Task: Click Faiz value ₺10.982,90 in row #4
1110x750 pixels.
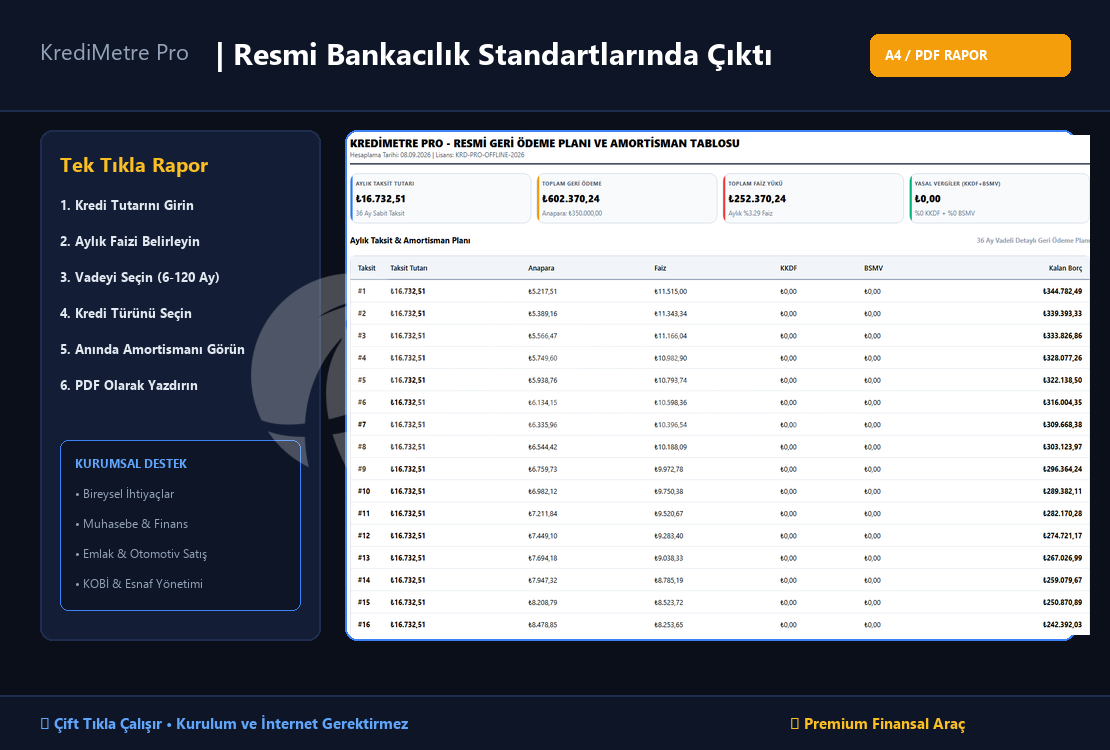Action: click(x=670, y=358)
